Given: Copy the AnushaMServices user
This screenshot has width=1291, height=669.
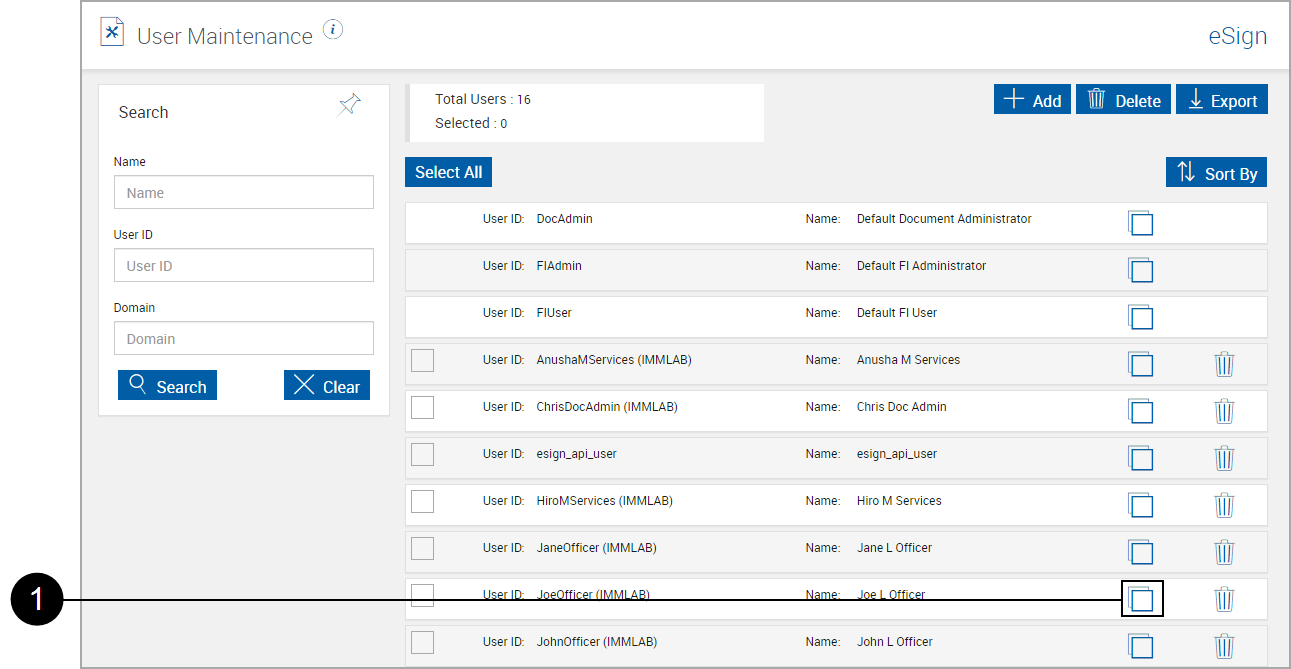Looking at the screenshot, I should 1140,364.
